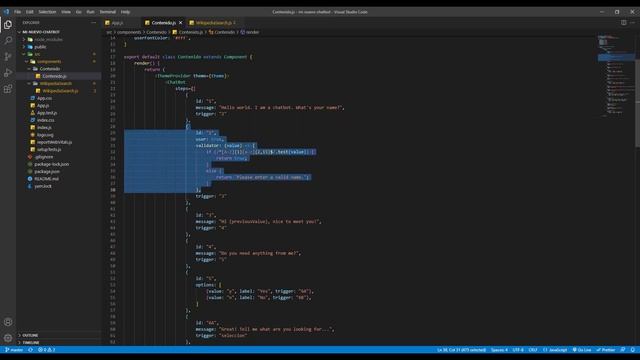This screenshot has height=360, width=640.
Task: Click the Split Editor icon
Action: click(x=624, y=23)
